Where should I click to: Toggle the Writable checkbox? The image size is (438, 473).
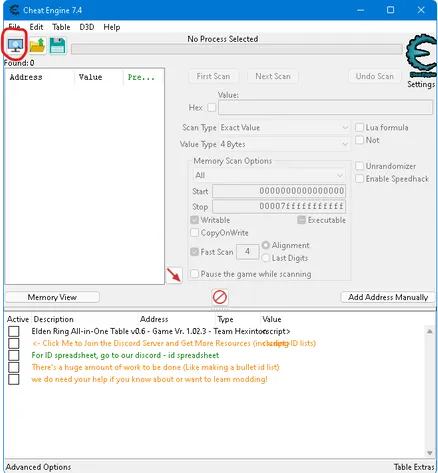tap(195, 220)
